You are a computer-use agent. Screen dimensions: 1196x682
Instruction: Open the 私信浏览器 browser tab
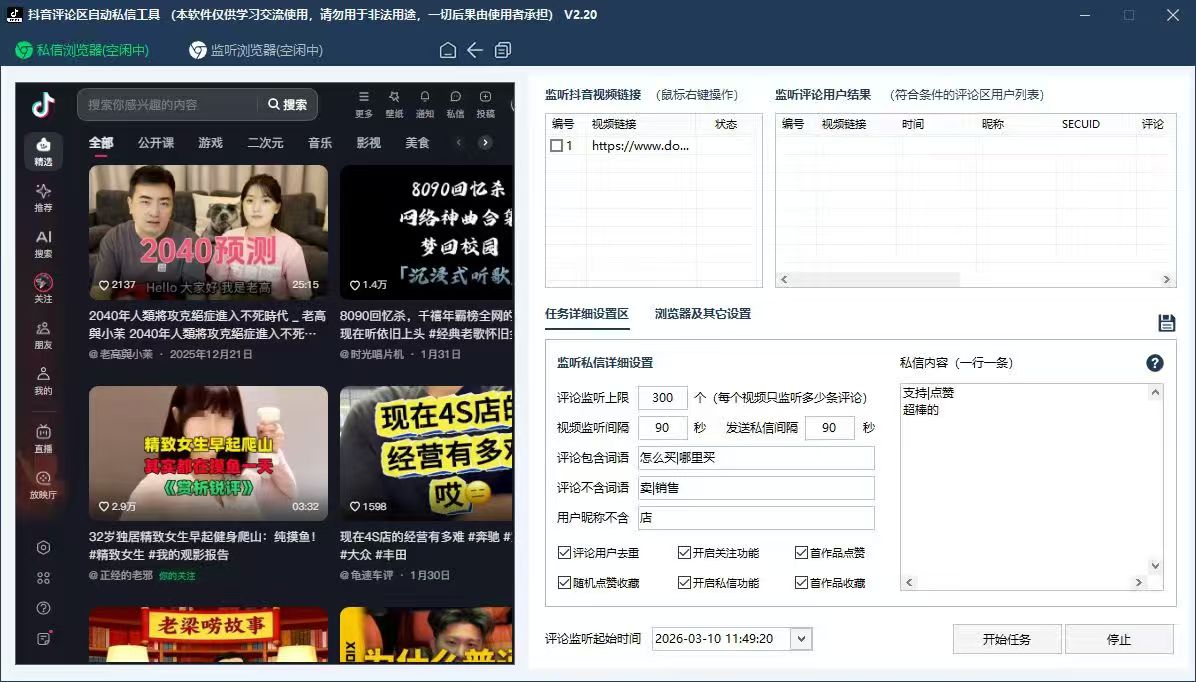pos(82,50)
